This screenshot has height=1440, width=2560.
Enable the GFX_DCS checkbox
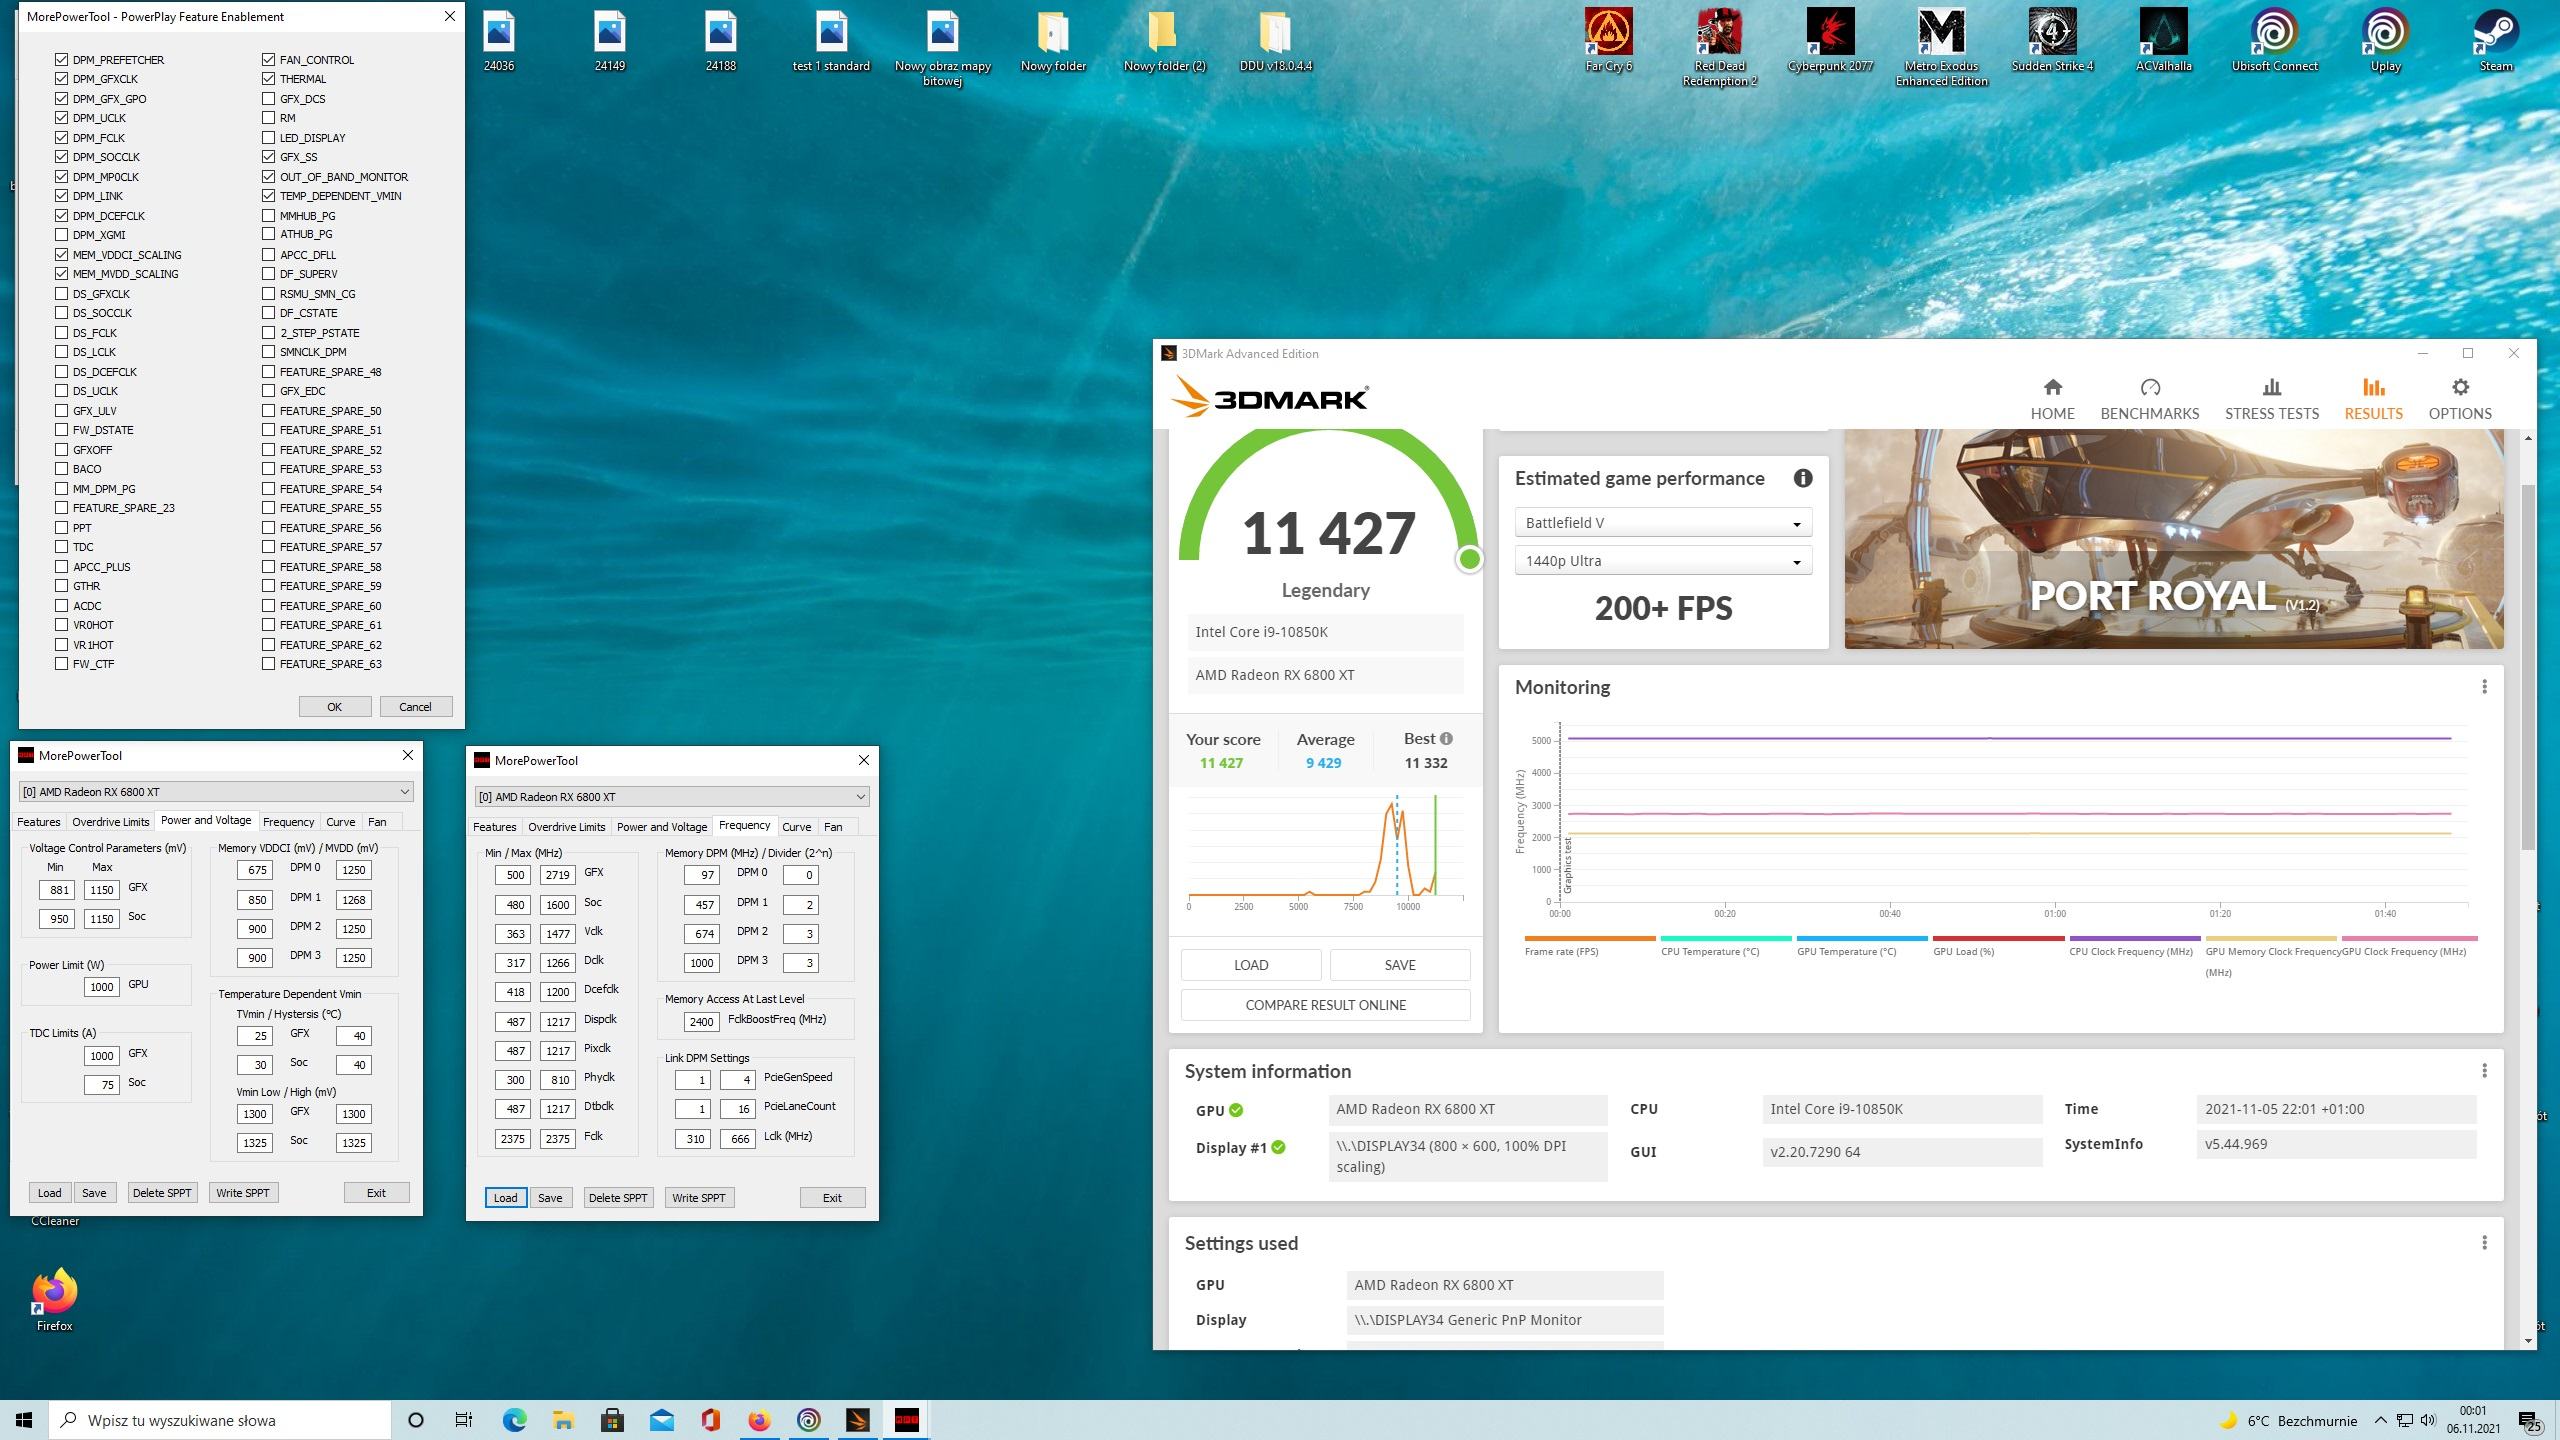coord(268,99)
